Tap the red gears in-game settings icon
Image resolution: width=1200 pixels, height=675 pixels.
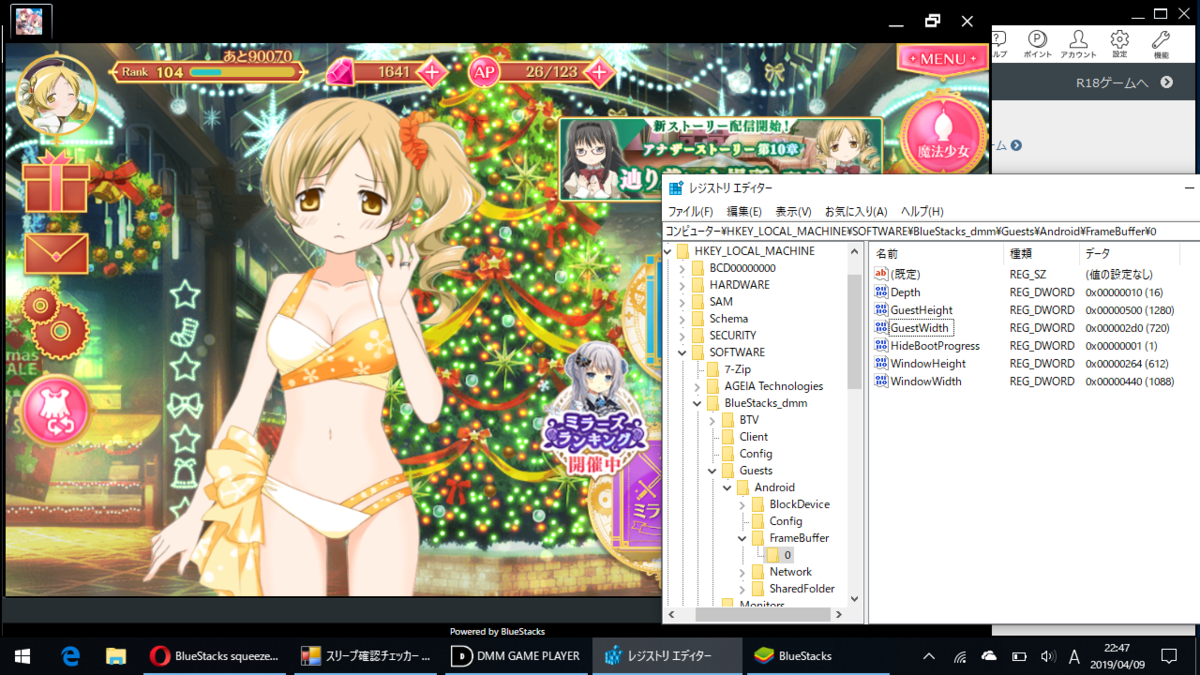57,325
